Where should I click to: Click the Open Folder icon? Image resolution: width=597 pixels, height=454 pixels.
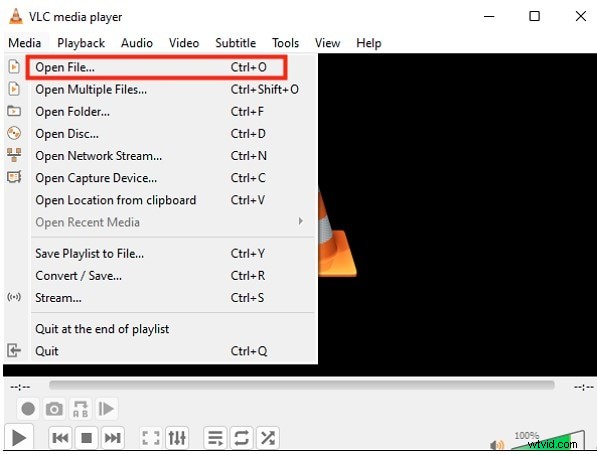[x=14, y=111]
